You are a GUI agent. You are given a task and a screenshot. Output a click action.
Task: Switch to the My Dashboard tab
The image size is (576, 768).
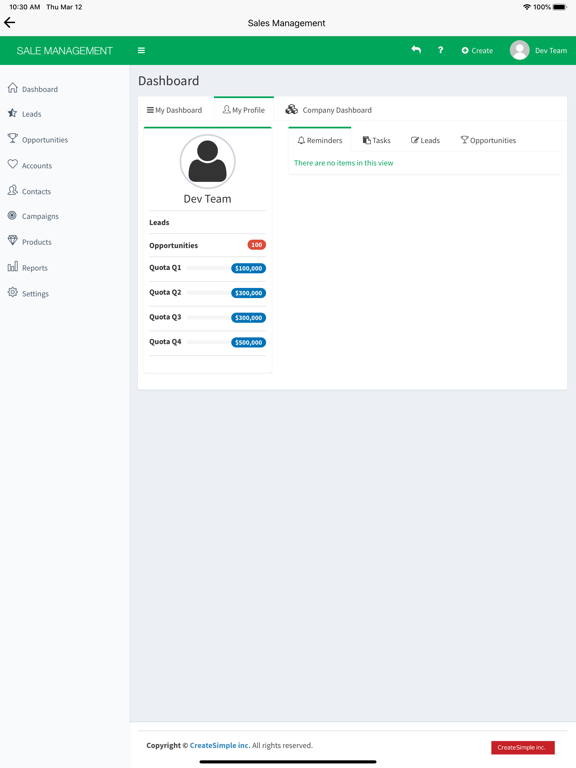[174, 110]
